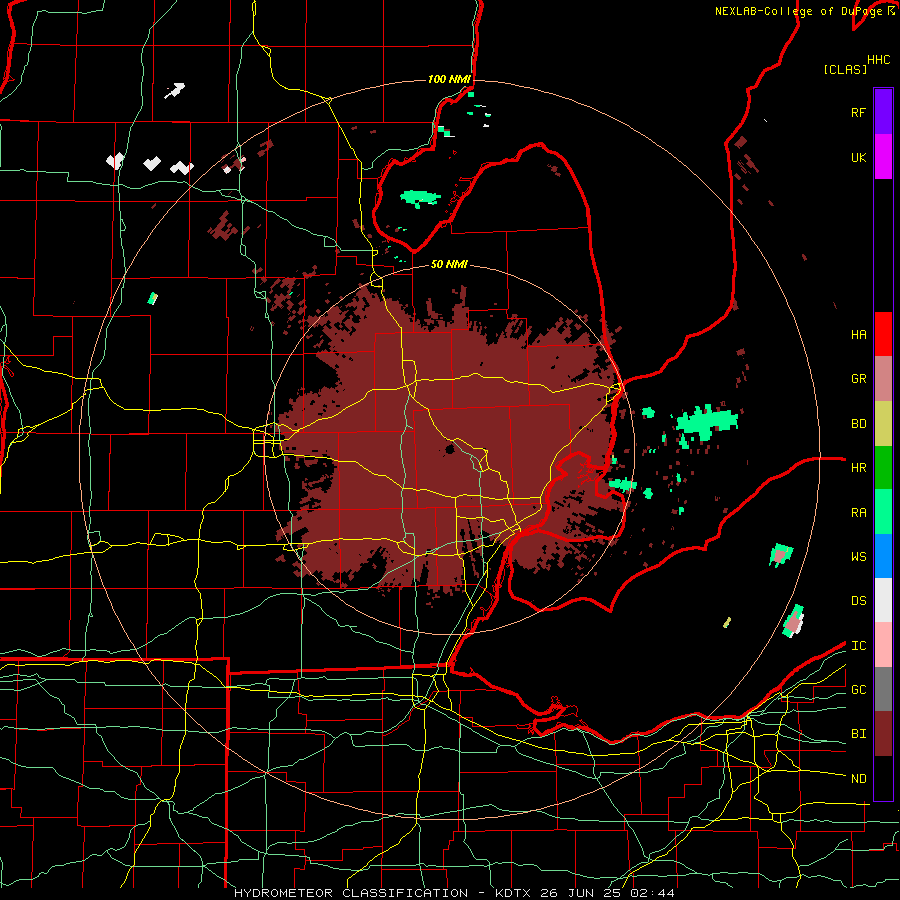Select the "RA" legend label

pyautogui.click(x=858, y=513)
